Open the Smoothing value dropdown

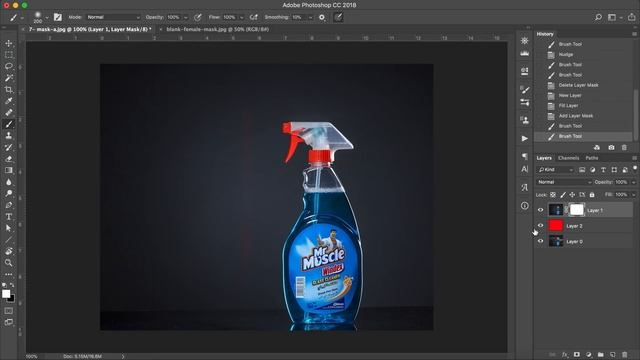coord(310,18)
